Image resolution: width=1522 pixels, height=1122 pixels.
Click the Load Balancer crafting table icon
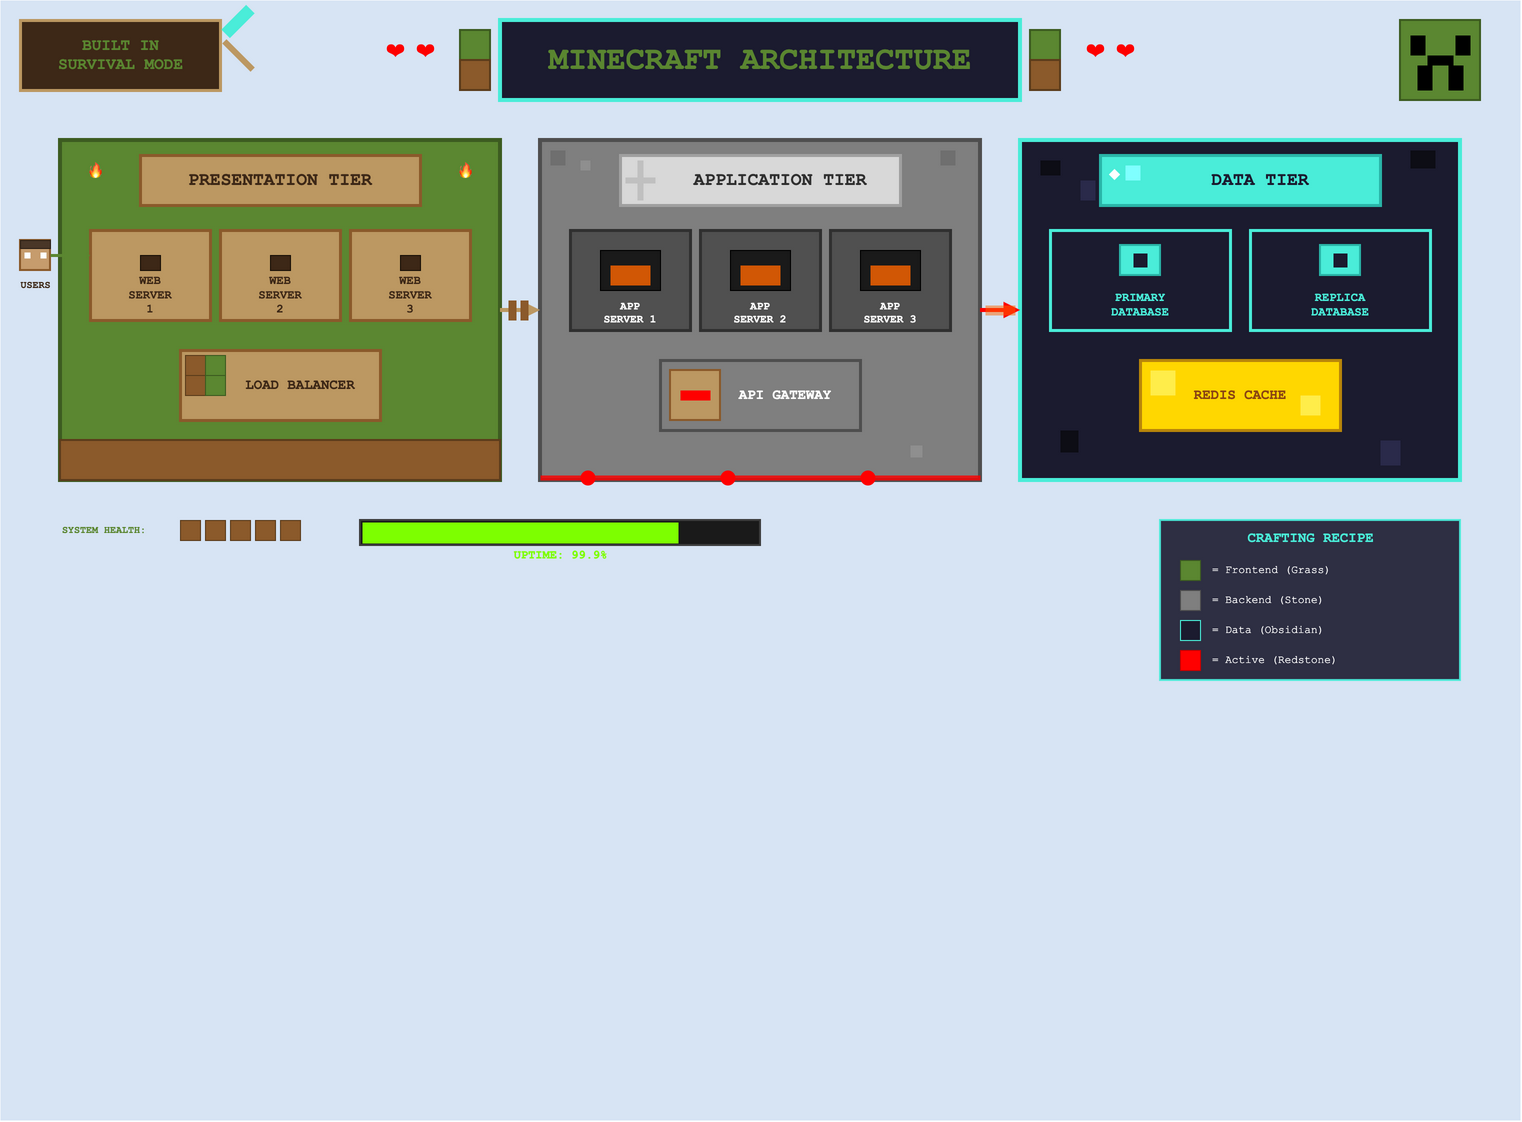[205, 376]
